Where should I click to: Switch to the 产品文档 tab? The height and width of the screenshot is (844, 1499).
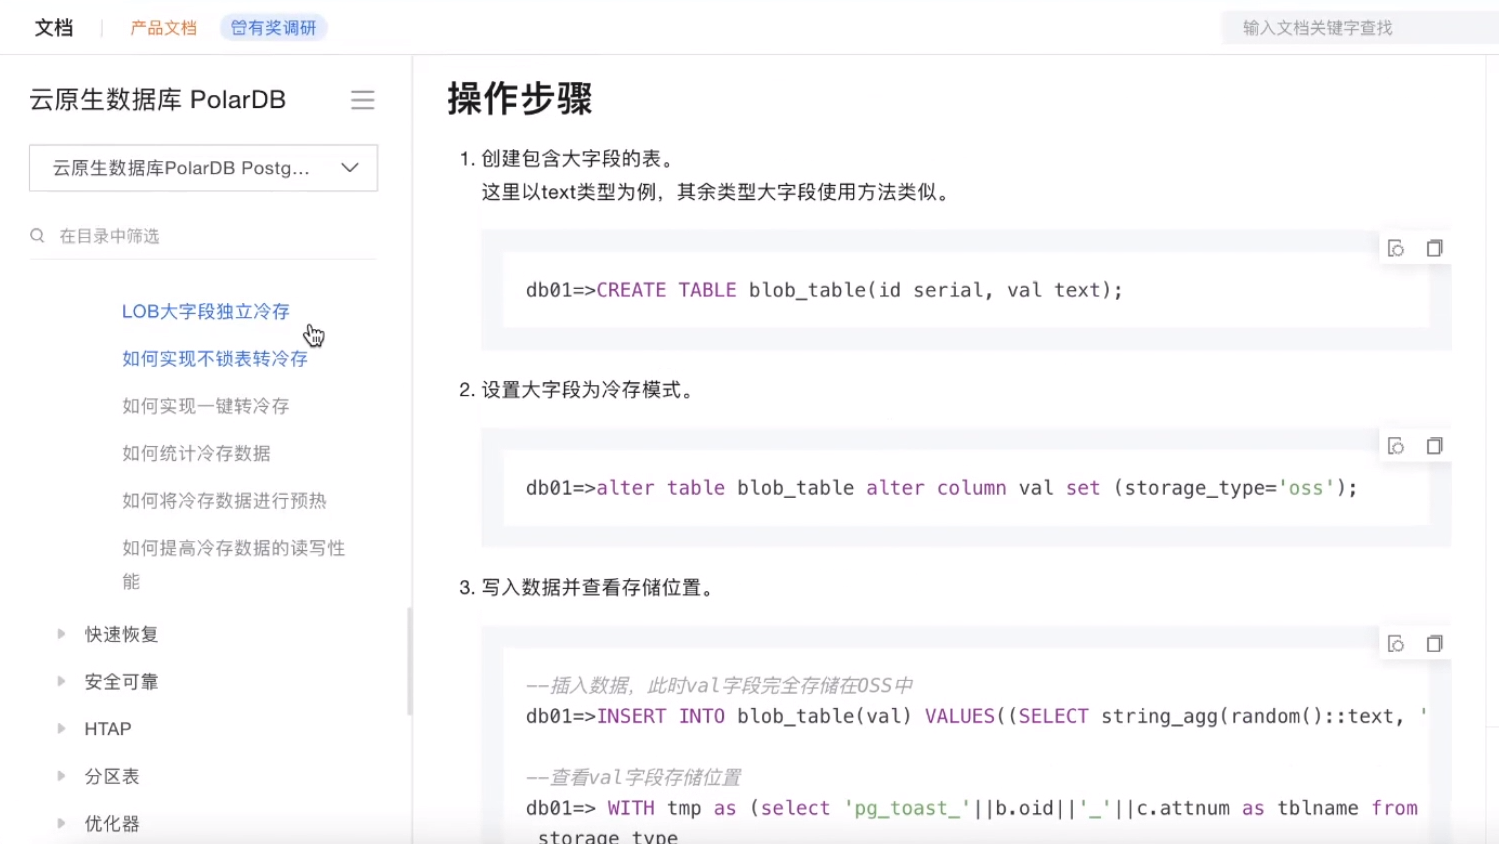163,27
